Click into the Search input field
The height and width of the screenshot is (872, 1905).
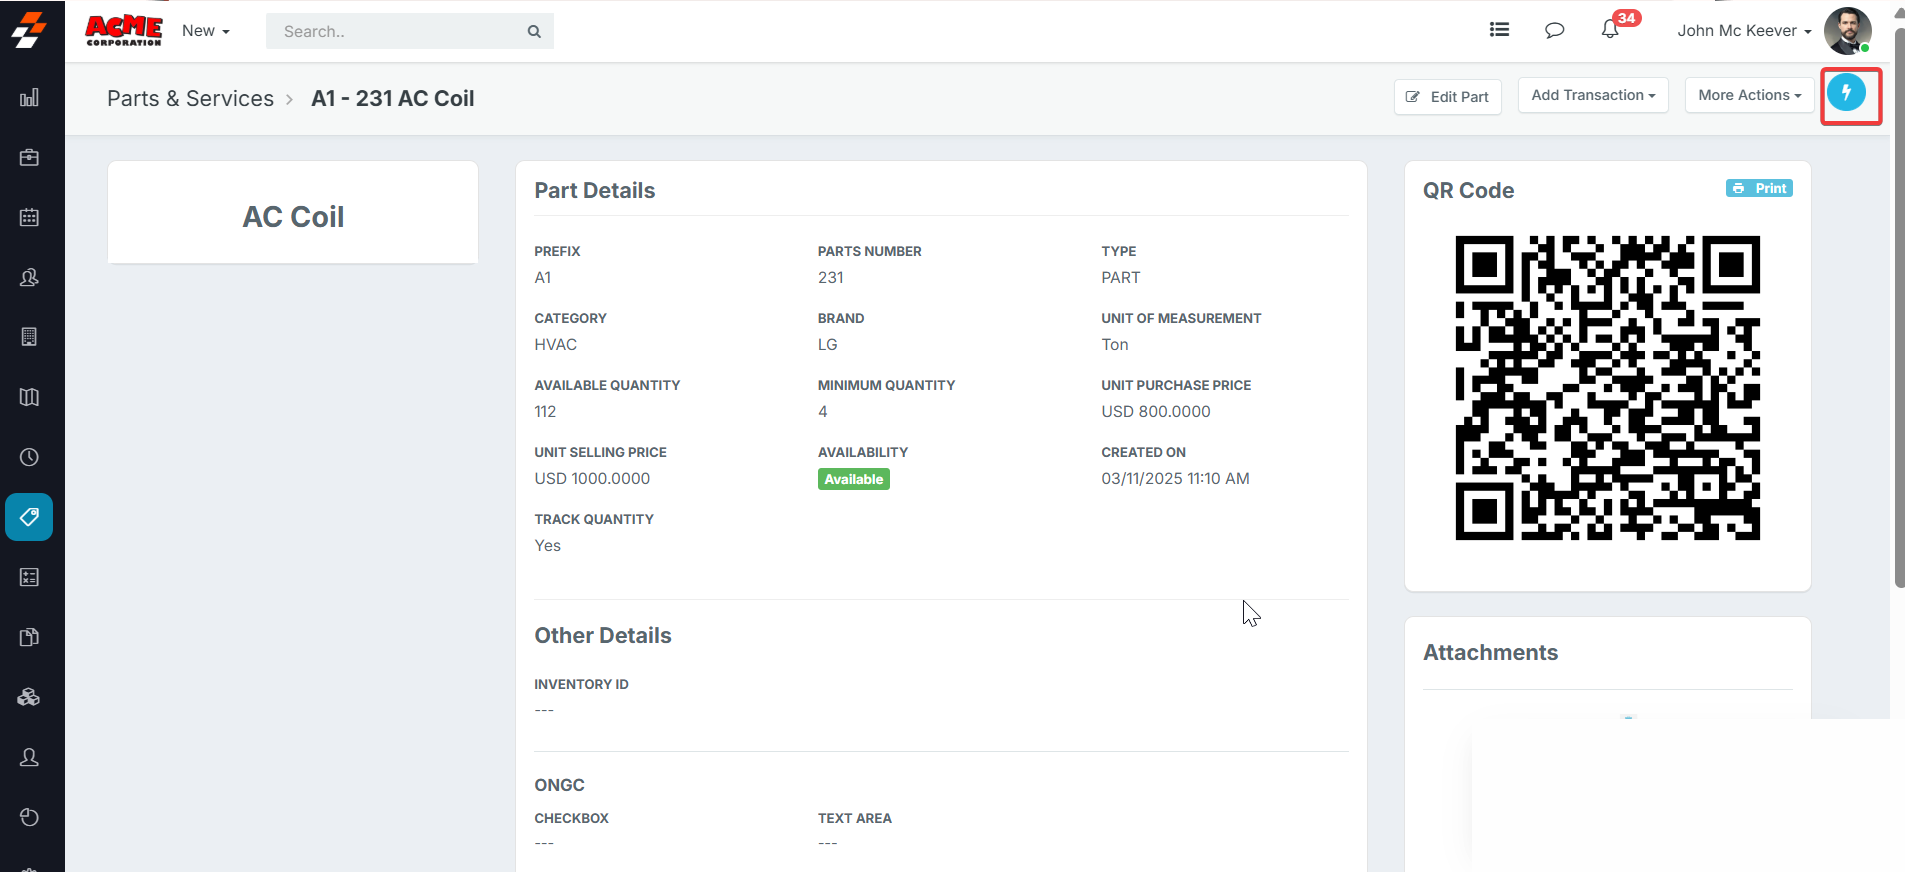click(400, 31)
